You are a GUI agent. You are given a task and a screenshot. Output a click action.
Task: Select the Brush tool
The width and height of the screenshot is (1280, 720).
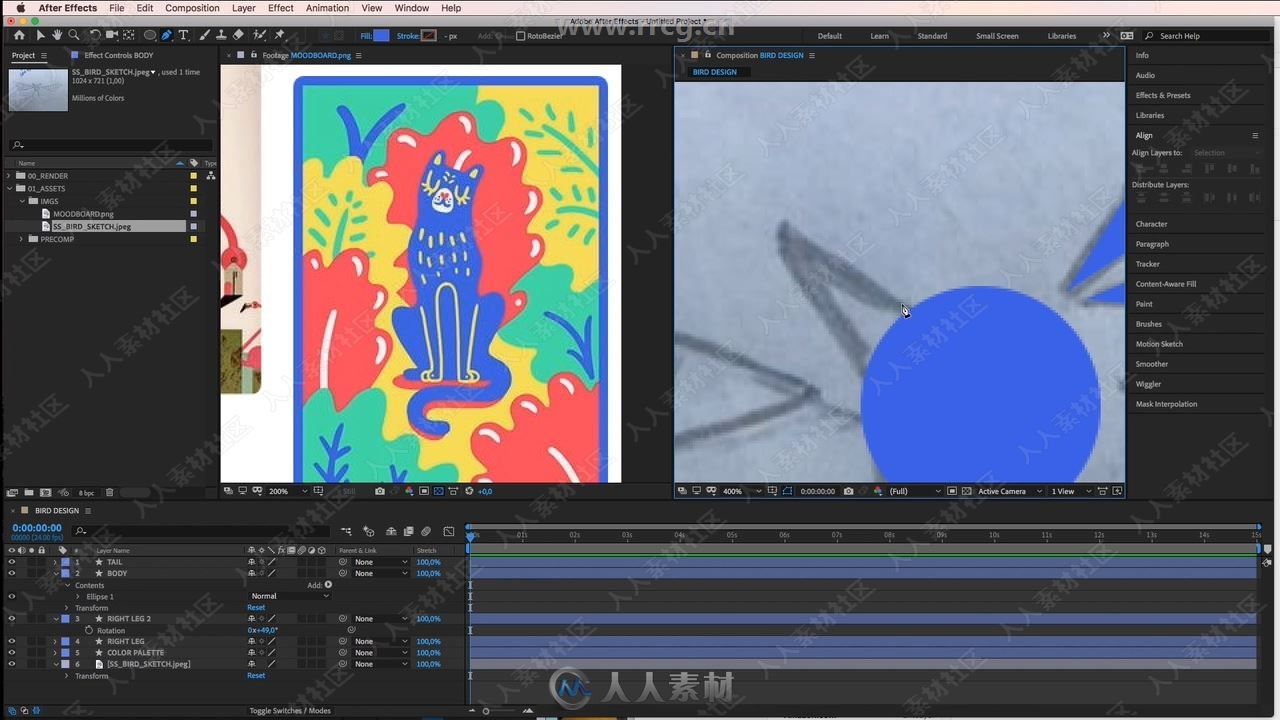tap(205, 35)
